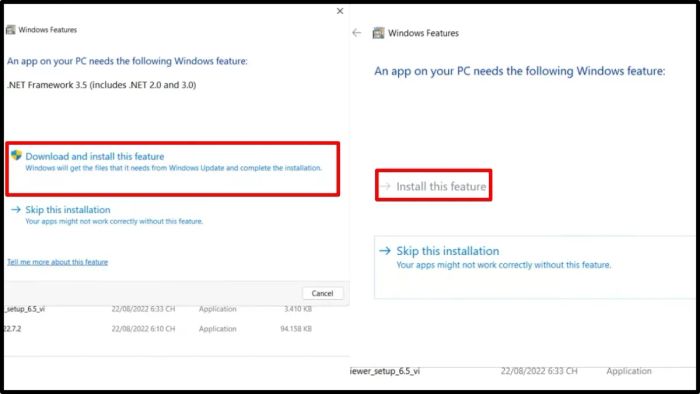Click .NET Framework 3.5 feature text
The image size is (700, 394).
pyautogui.click(x=102, y=85)
